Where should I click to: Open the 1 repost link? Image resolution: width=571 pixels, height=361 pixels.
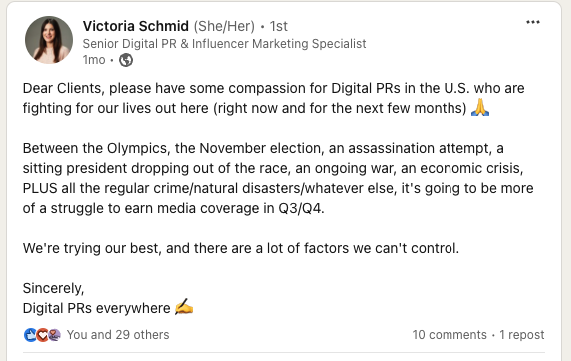(521, 335)
